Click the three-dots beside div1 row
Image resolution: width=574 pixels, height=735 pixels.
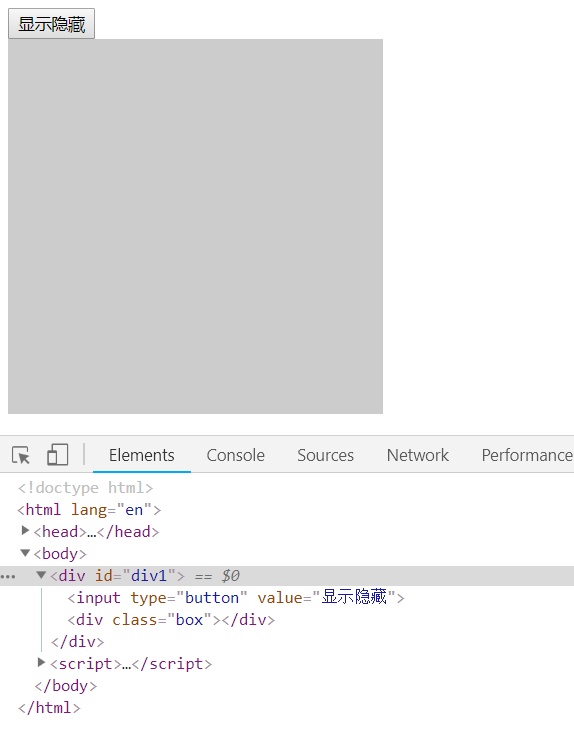[x=8, y=577]
